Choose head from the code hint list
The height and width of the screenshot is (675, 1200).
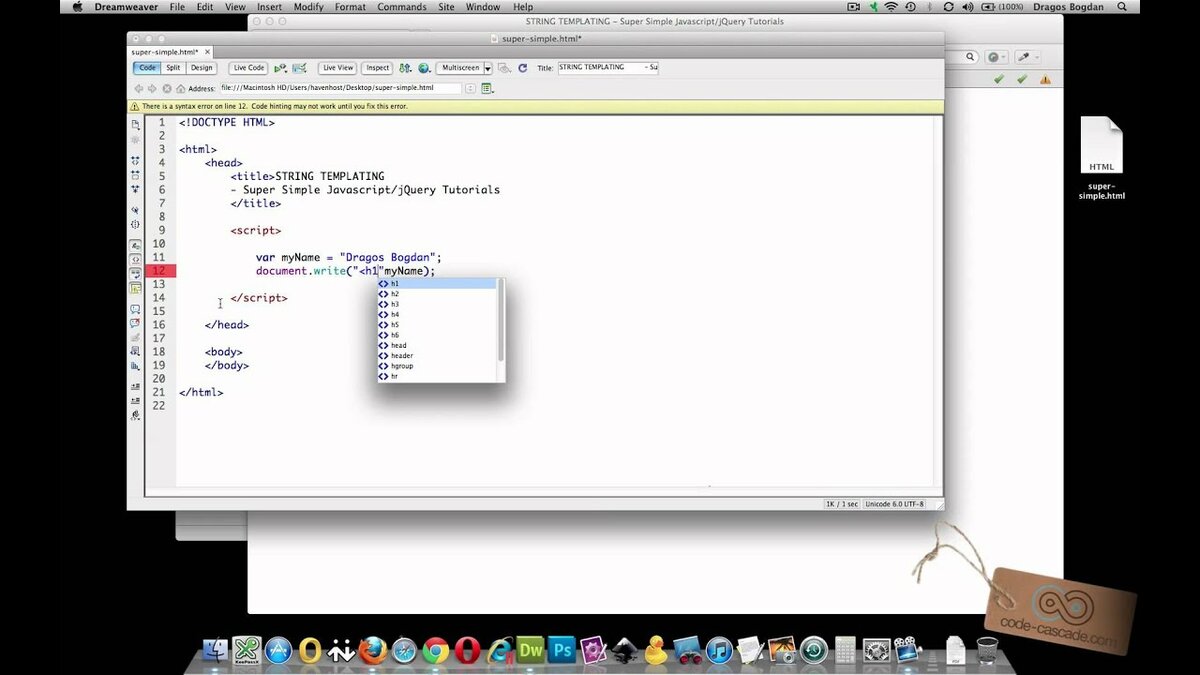[x=436, y=345]
